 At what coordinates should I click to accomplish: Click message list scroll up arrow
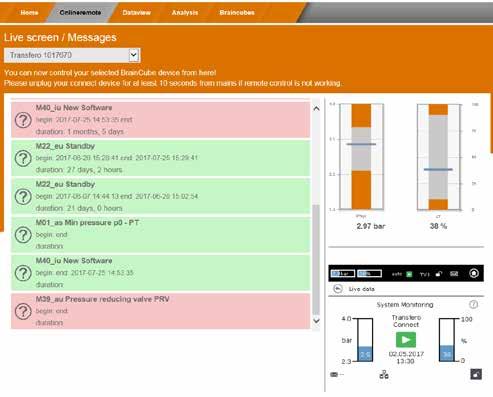[x=316, y=108]
